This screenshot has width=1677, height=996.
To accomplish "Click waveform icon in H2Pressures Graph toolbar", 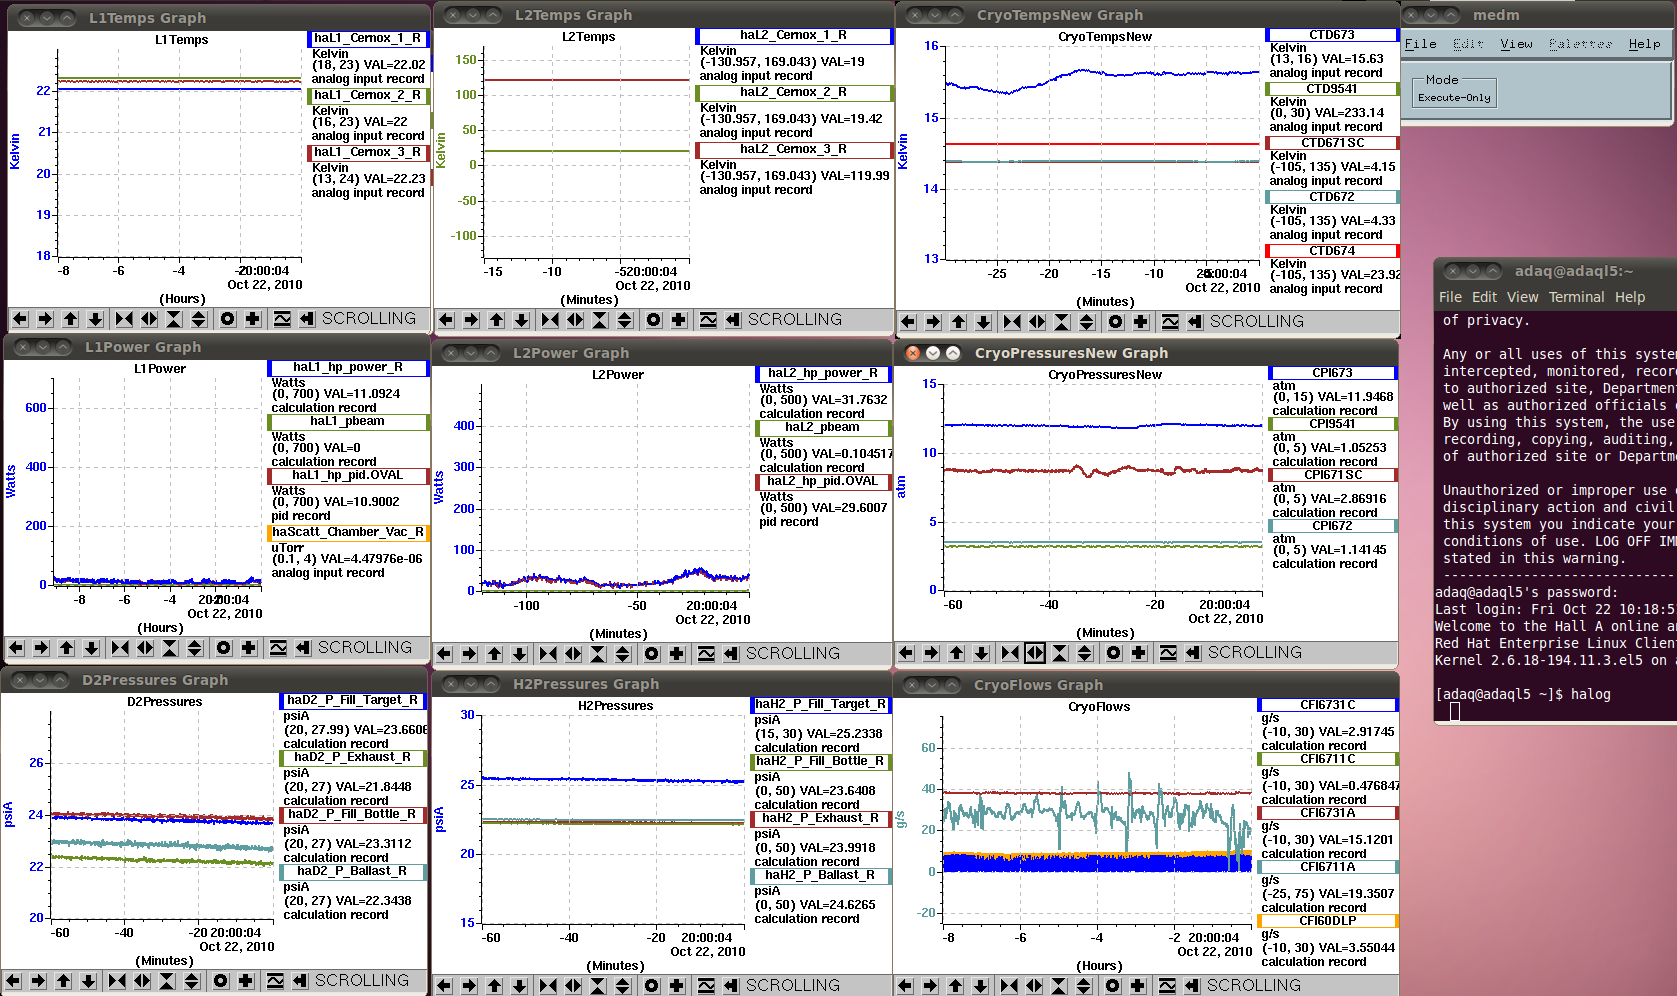I will (706, 986).
